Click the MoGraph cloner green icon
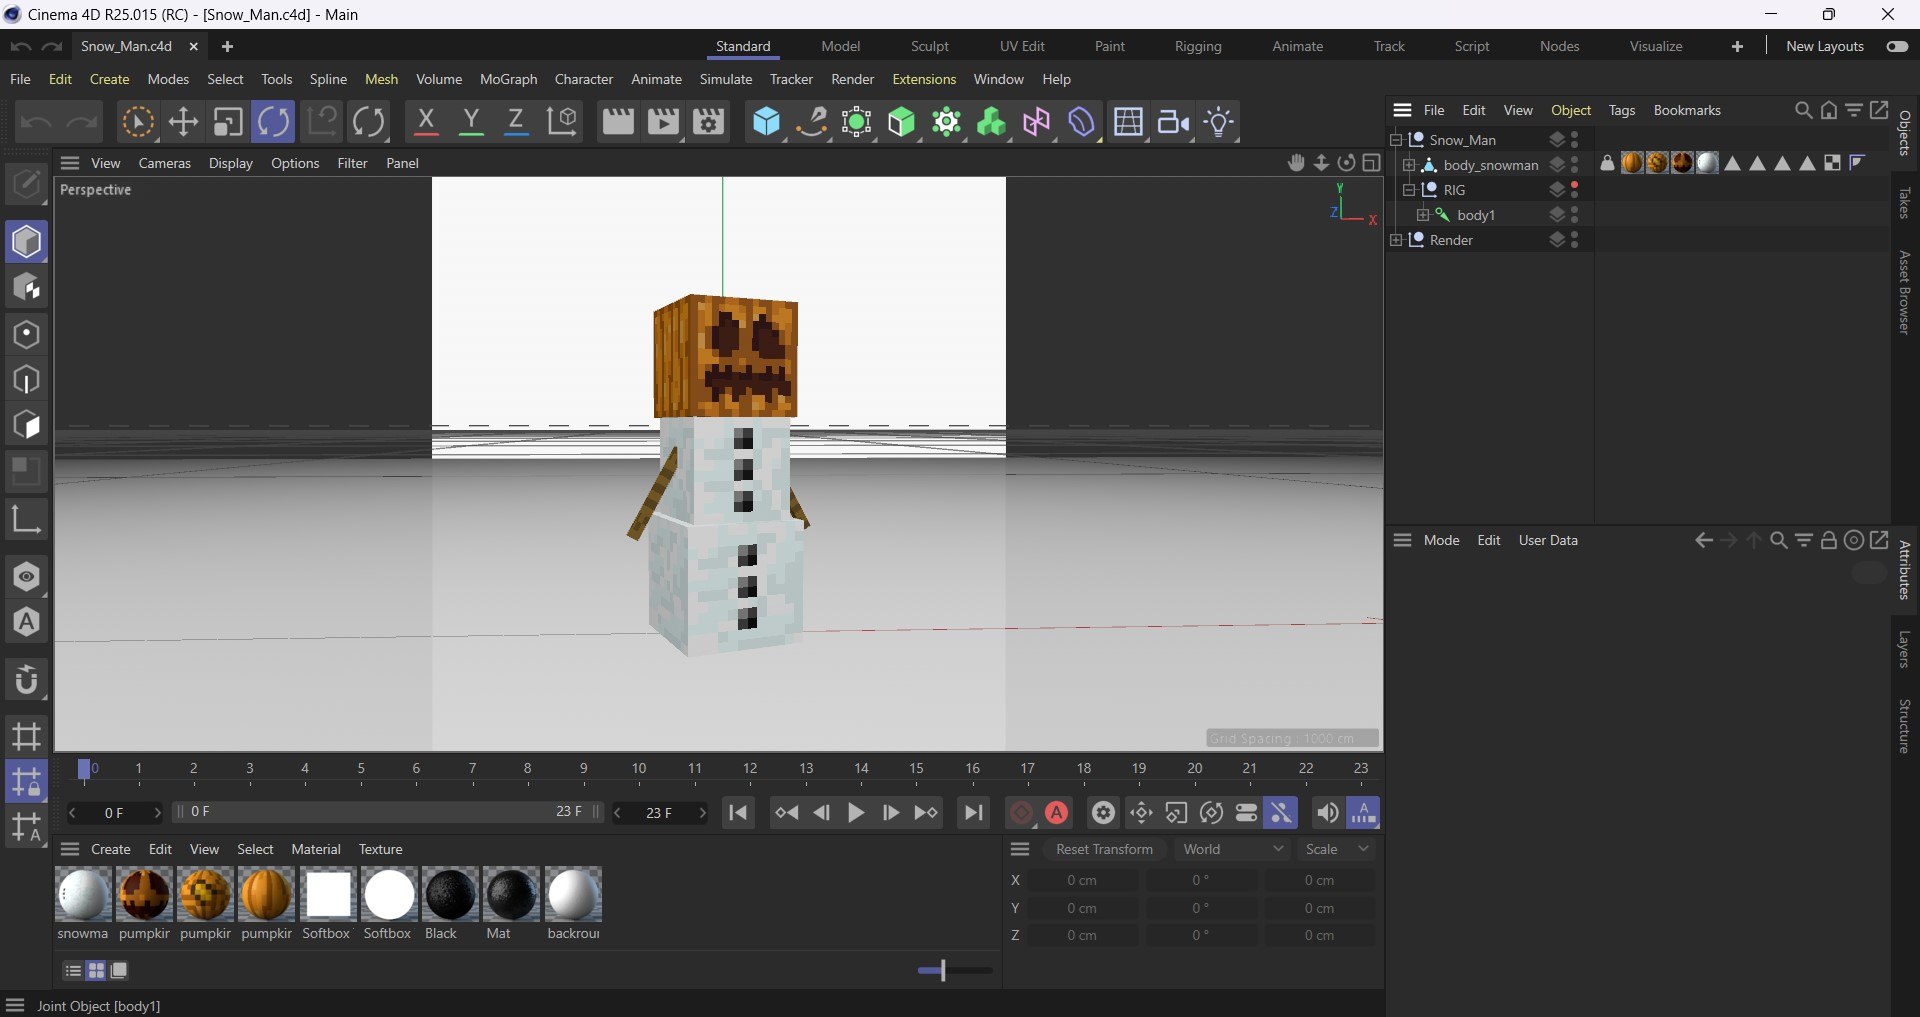The height and width of the screenshot is (1017, 1920). 991,122
